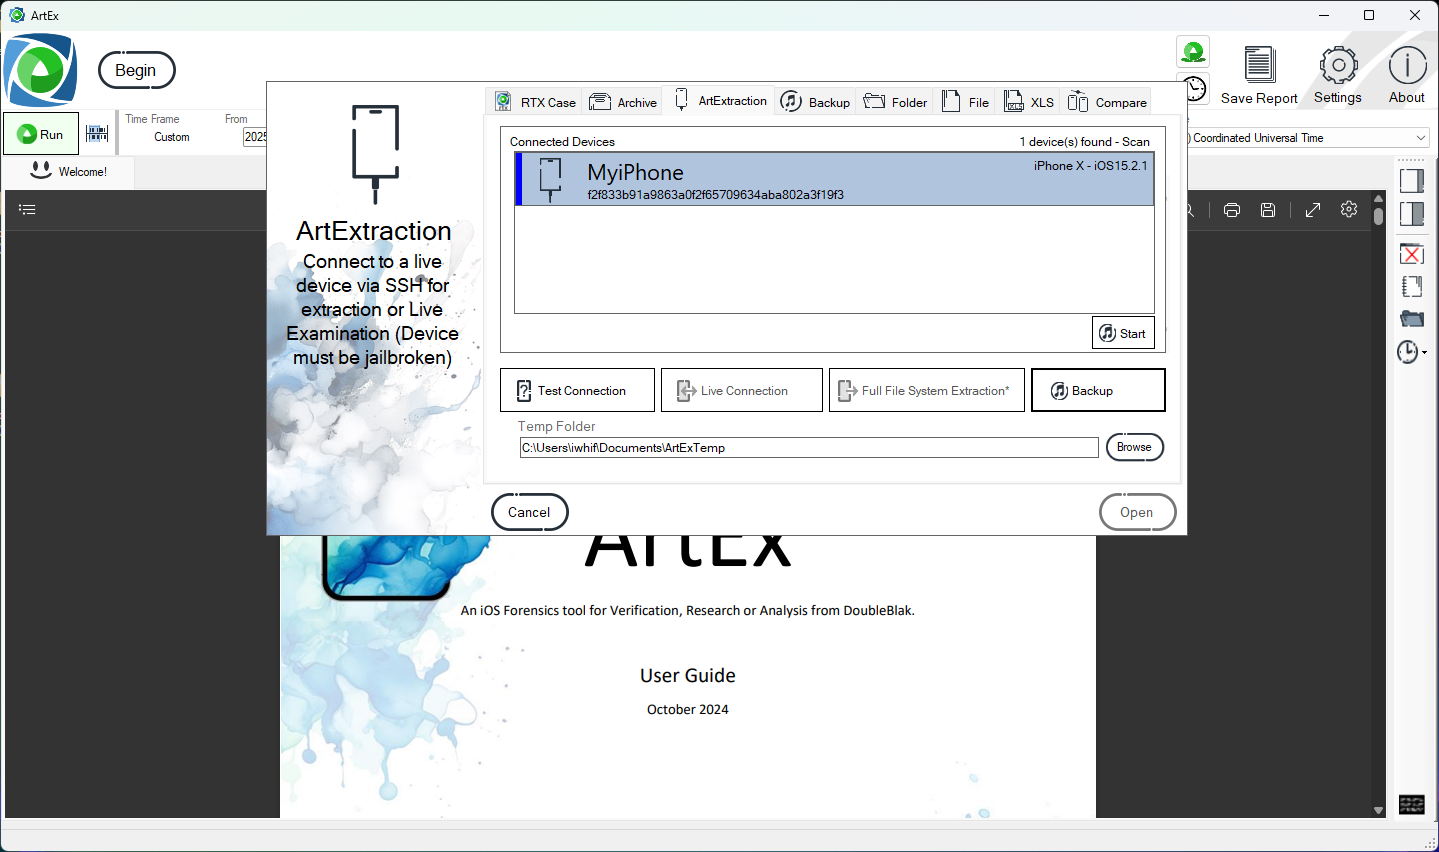The image size is (1439, 852).
Task: Expand the Coordinated Universal Time dropdown
Action: (x=1420, y=138)
